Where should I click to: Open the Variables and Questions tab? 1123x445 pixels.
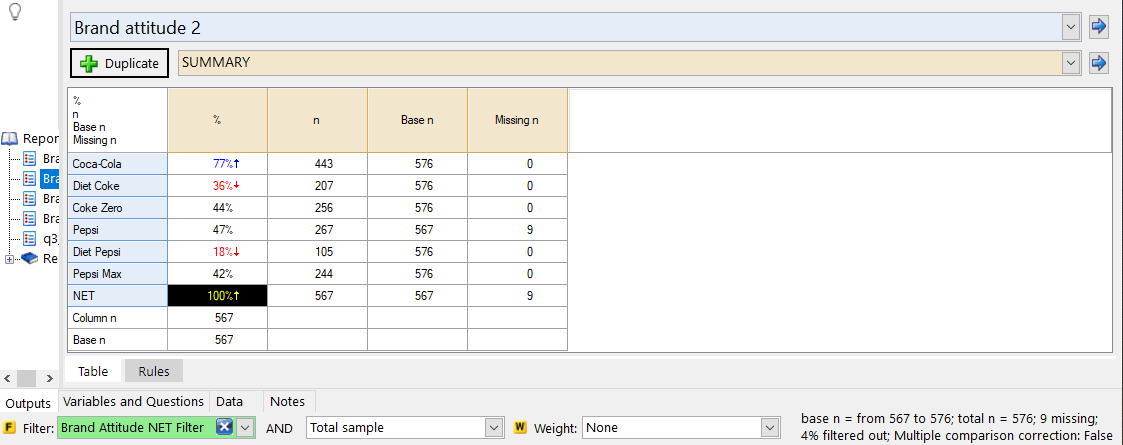pos(133,401)
